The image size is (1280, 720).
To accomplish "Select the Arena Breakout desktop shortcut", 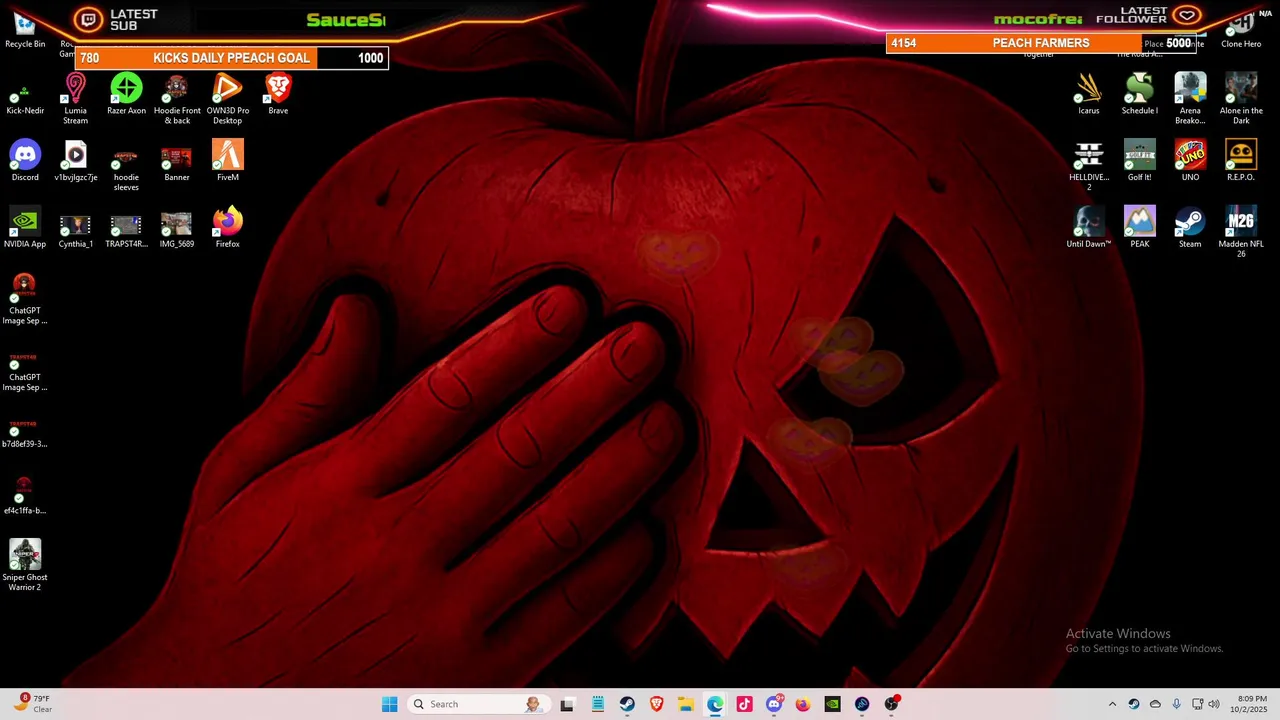I will [1190, 99].
